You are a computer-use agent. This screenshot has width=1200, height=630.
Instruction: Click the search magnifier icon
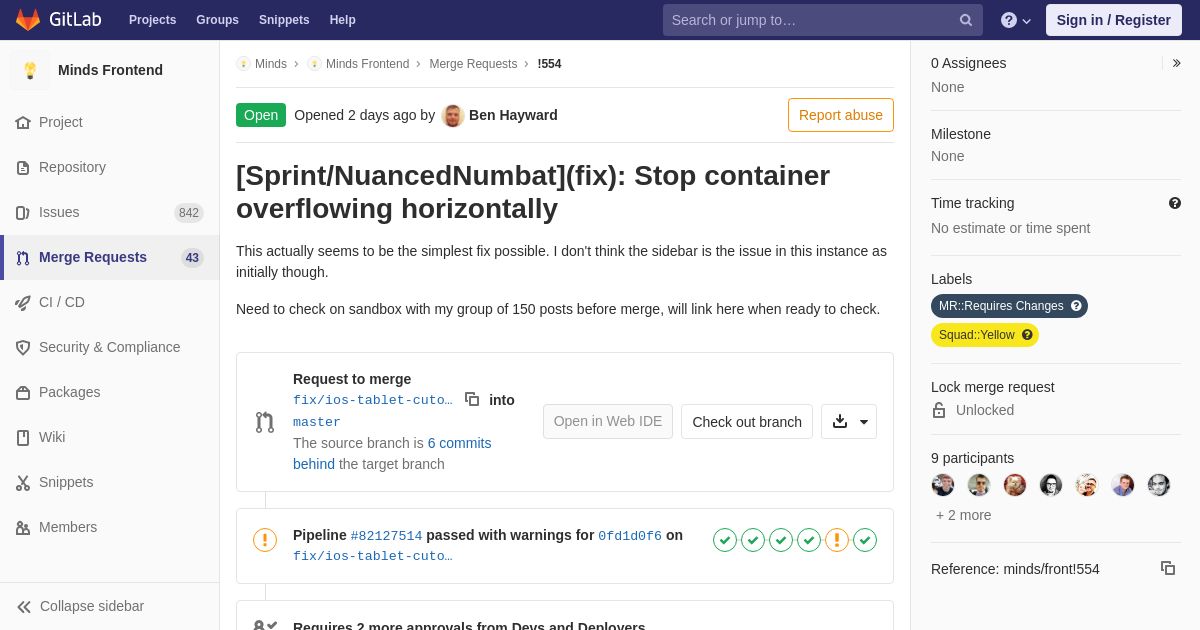[x=965, y=20]
